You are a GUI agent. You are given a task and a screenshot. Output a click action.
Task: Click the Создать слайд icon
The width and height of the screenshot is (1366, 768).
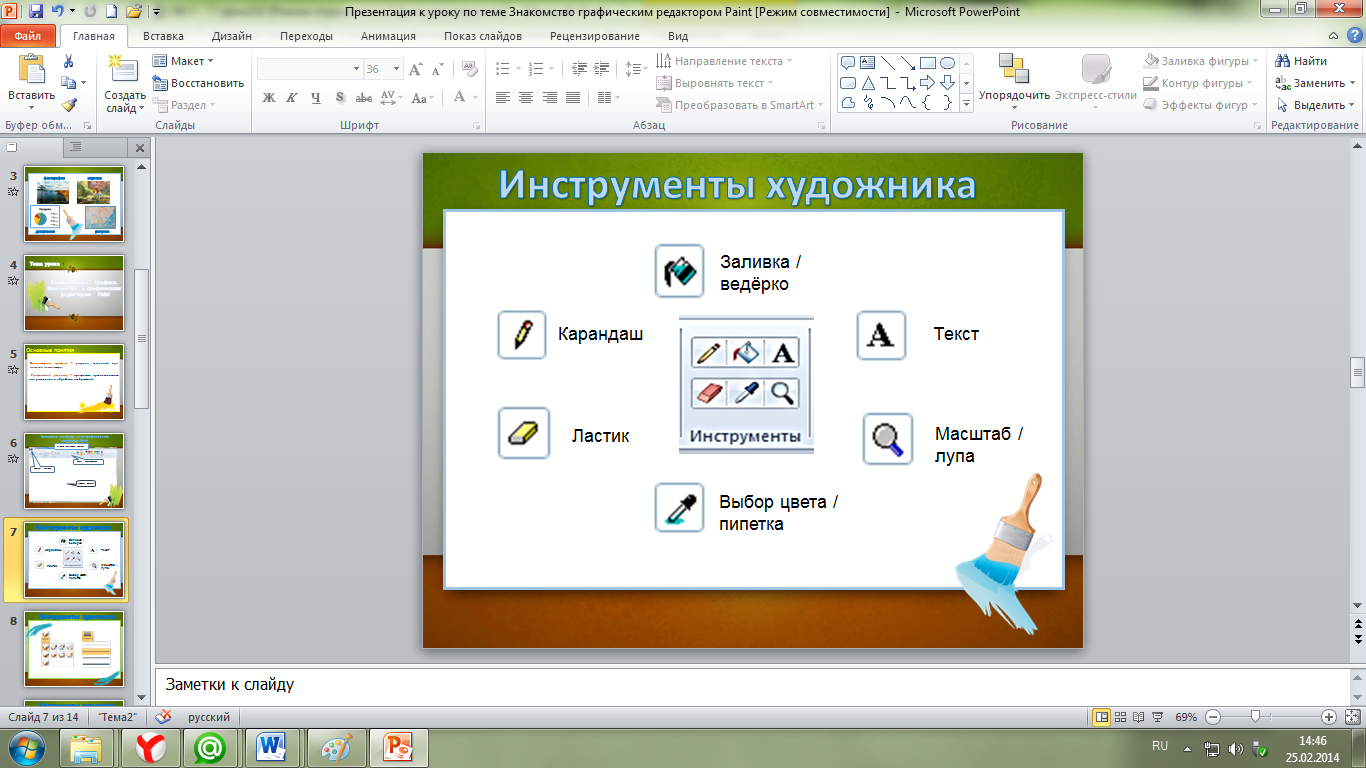click(124, 70)
